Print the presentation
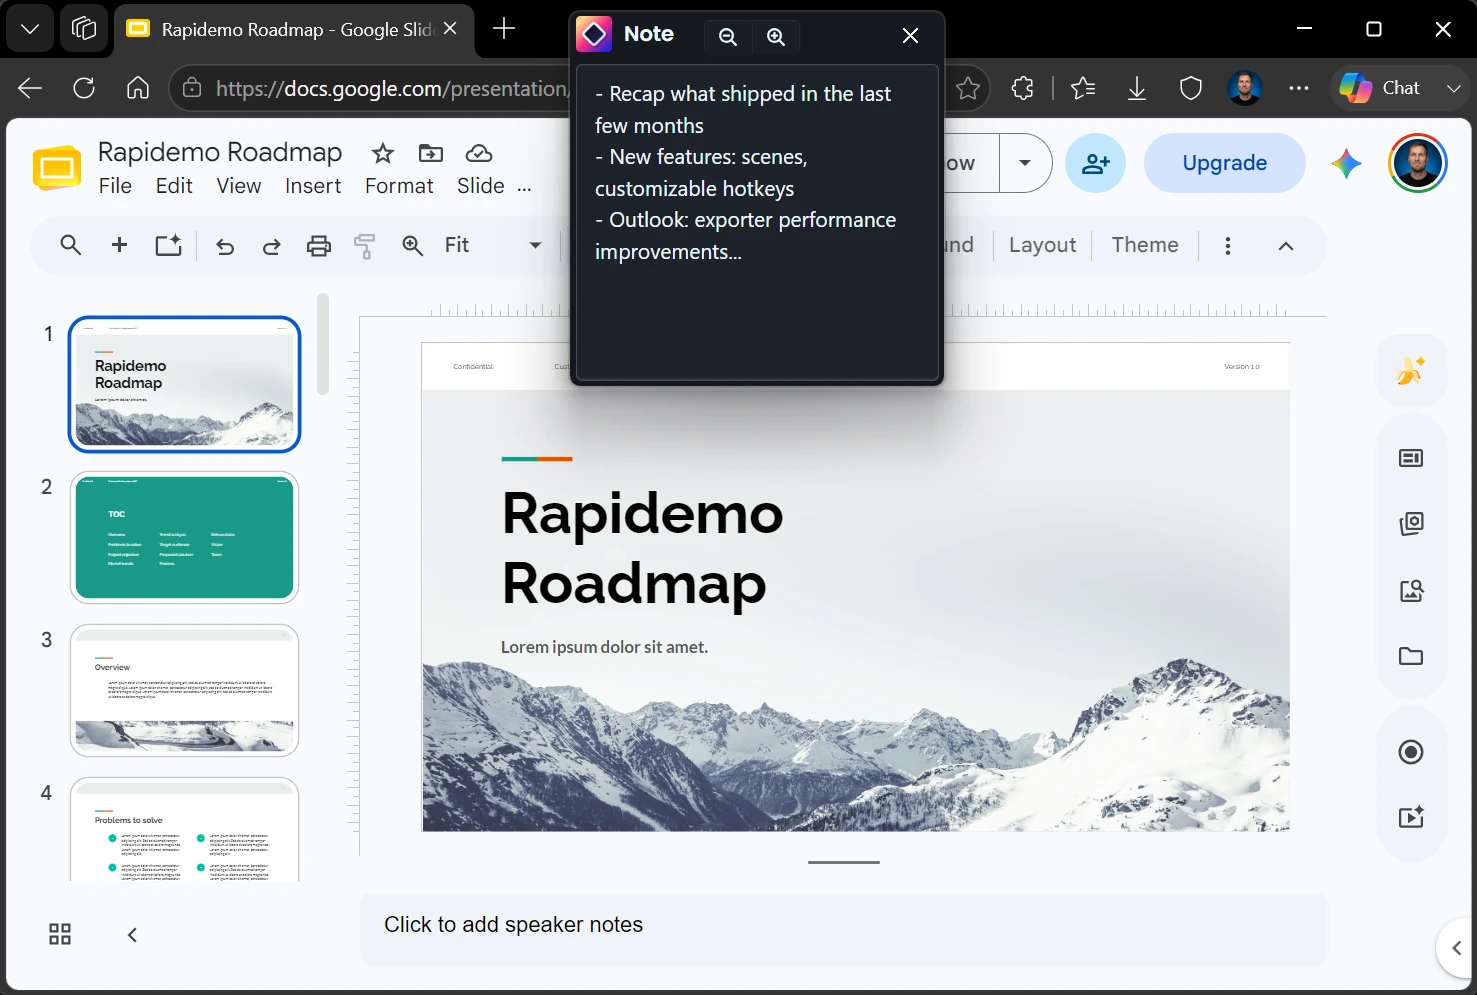 [x=318, y=246]
